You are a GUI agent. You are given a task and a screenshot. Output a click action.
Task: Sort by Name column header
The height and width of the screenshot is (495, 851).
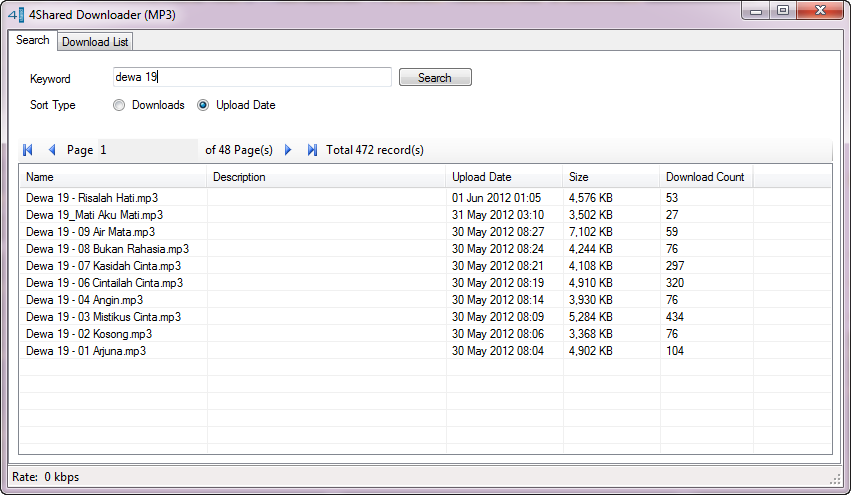pyautogui.click(x=113, y=177)
